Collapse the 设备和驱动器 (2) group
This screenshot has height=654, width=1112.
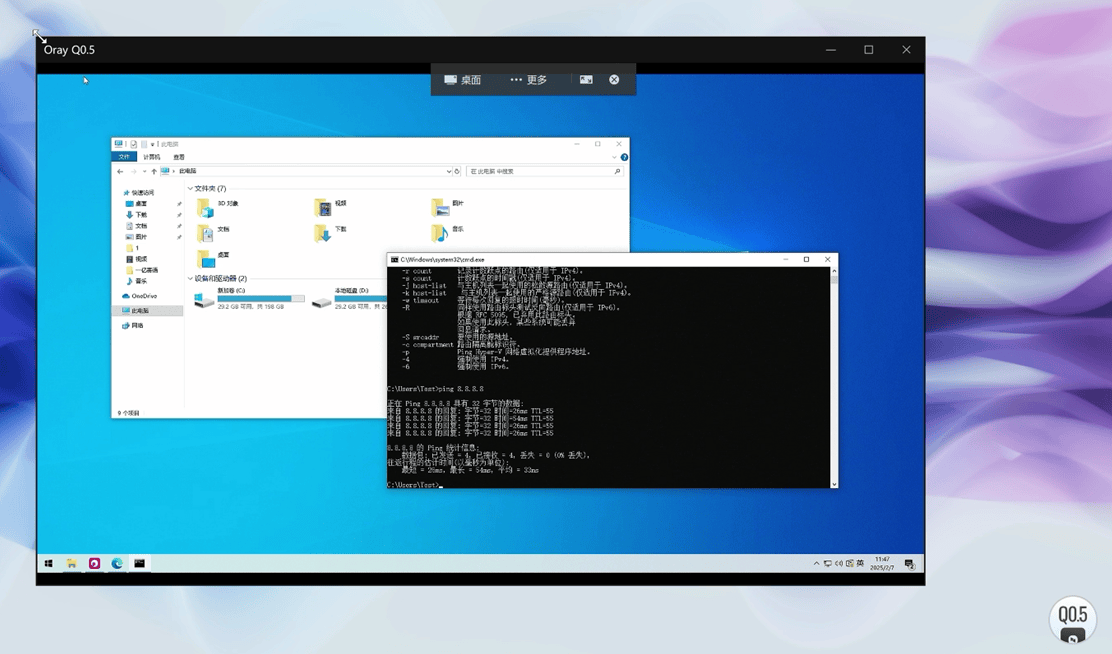[x=190, y=279]
